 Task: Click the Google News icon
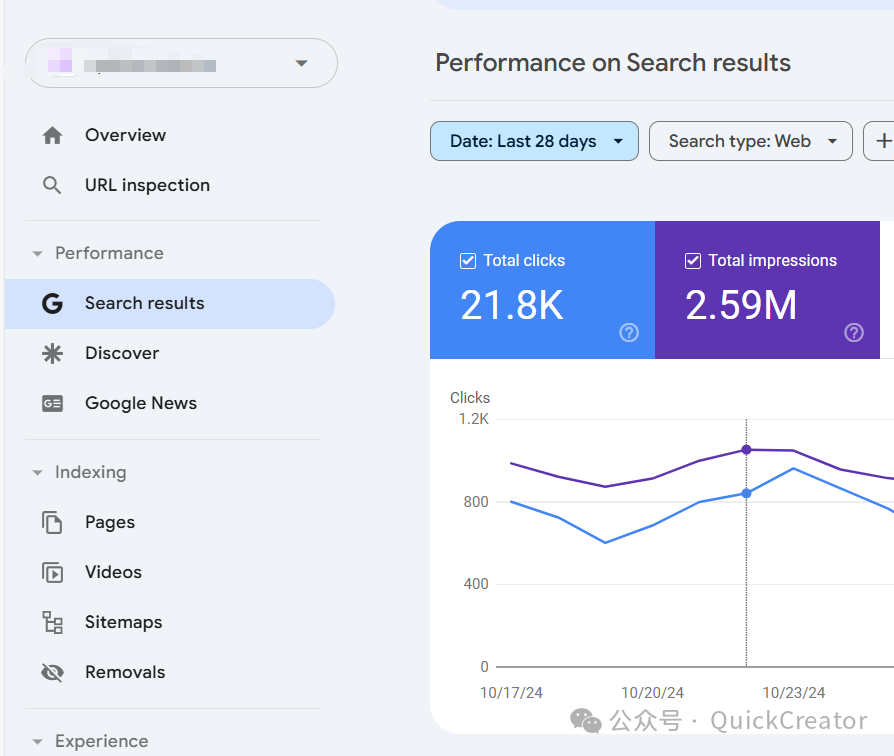(x=53, y=404)
